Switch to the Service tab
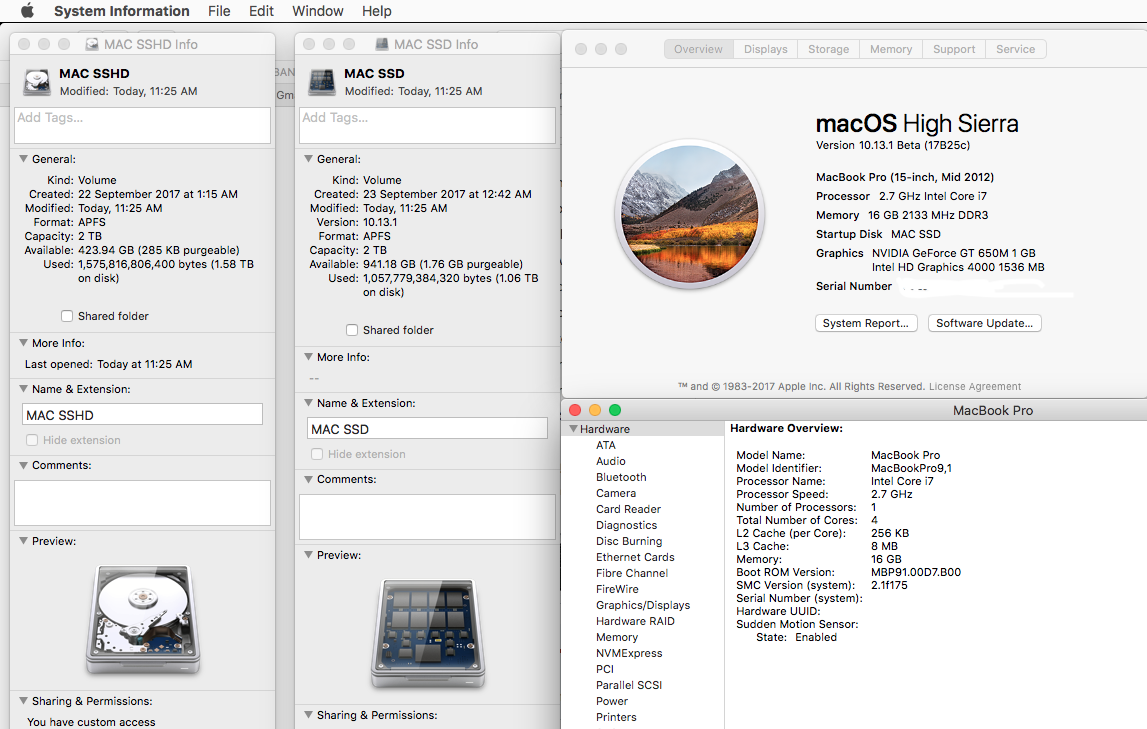The image size is (1147, 729). pos(1015,49)
